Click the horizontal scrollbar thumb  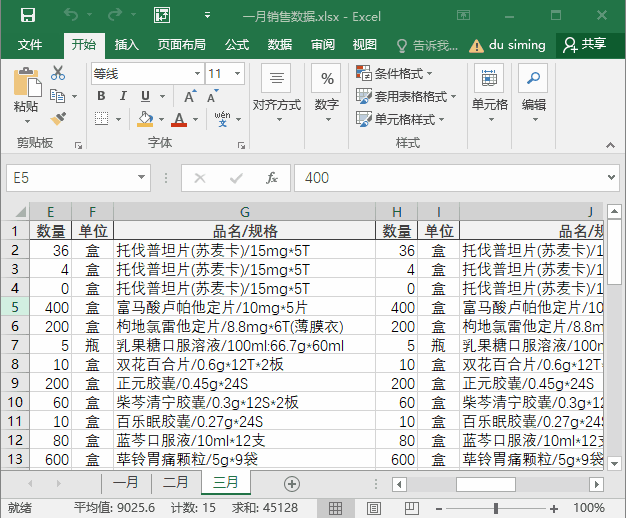485,484
